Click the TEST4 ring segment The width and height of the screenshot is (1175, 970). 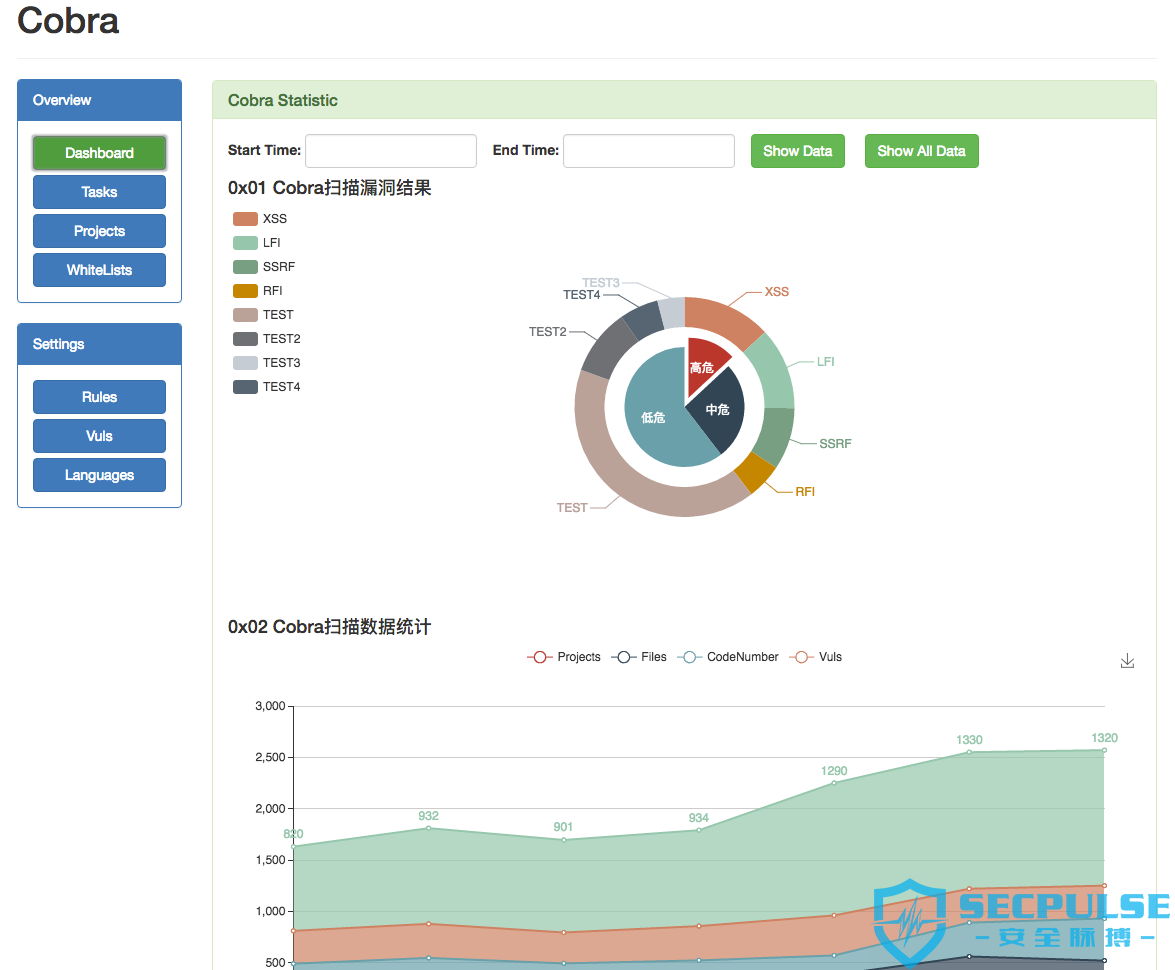pos(644,319)
